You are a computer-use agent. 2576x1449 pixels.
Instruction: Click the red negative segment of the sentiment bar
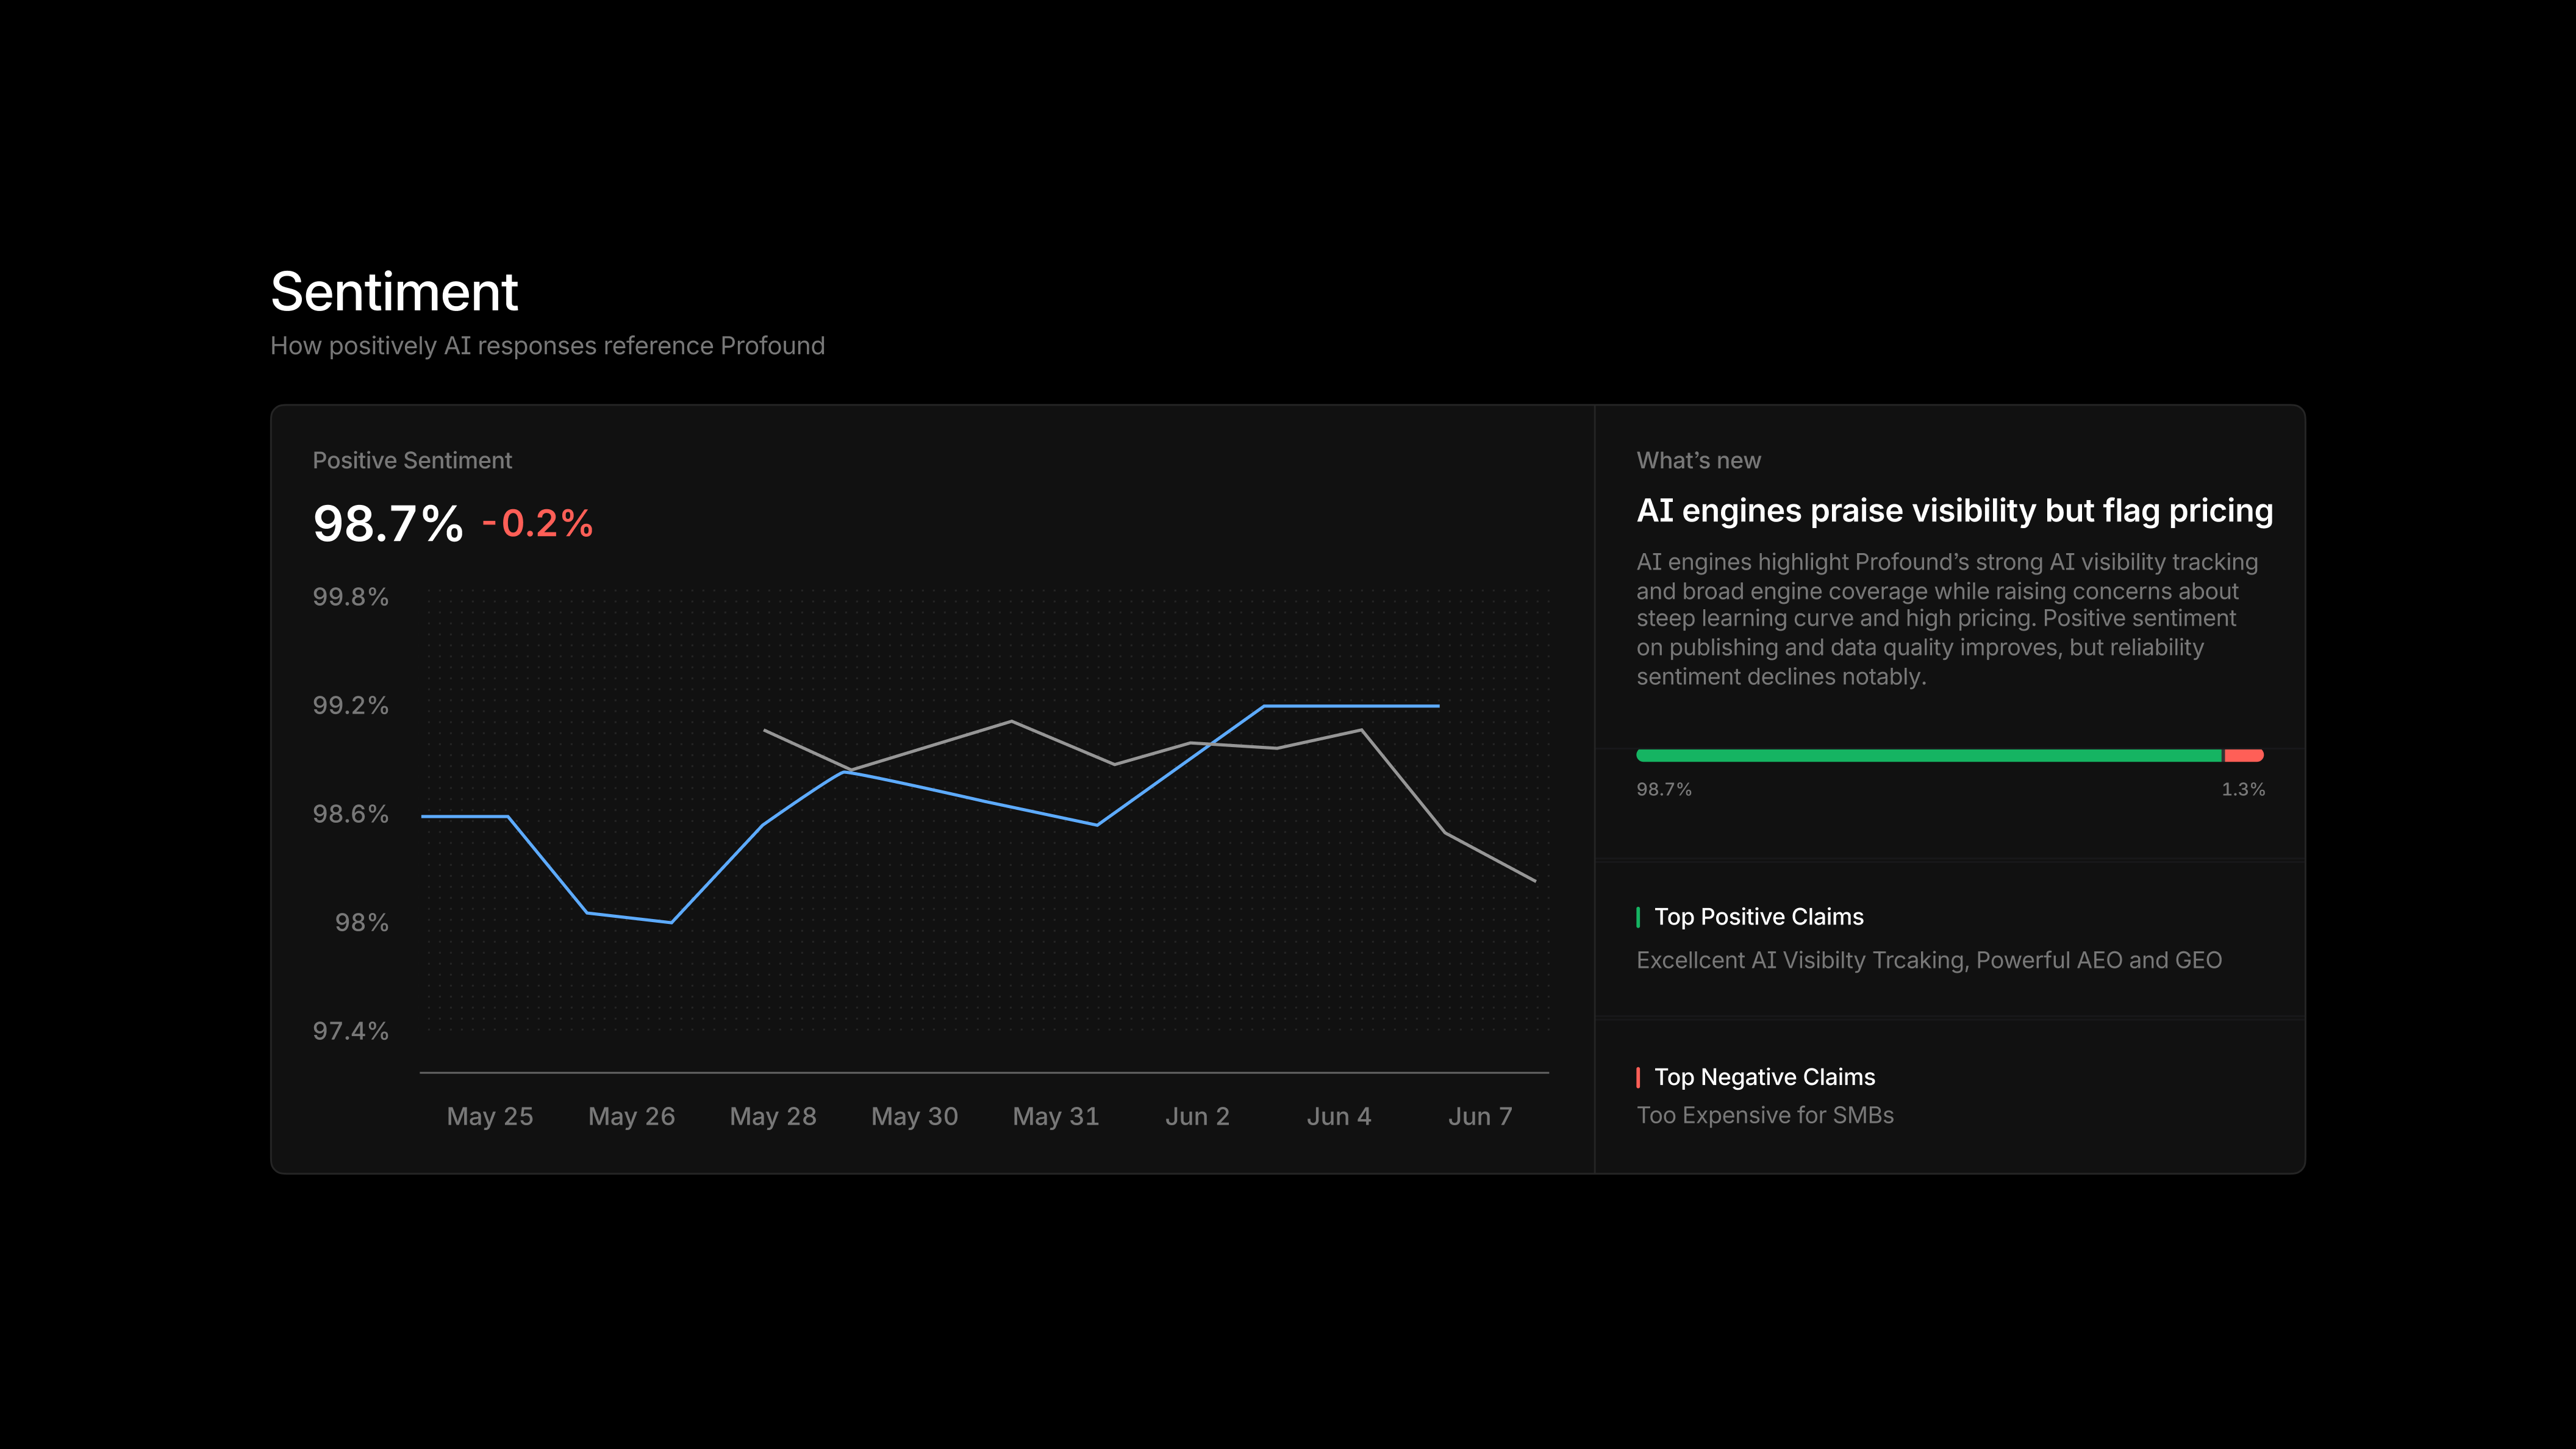click(x=2243, y=755)
